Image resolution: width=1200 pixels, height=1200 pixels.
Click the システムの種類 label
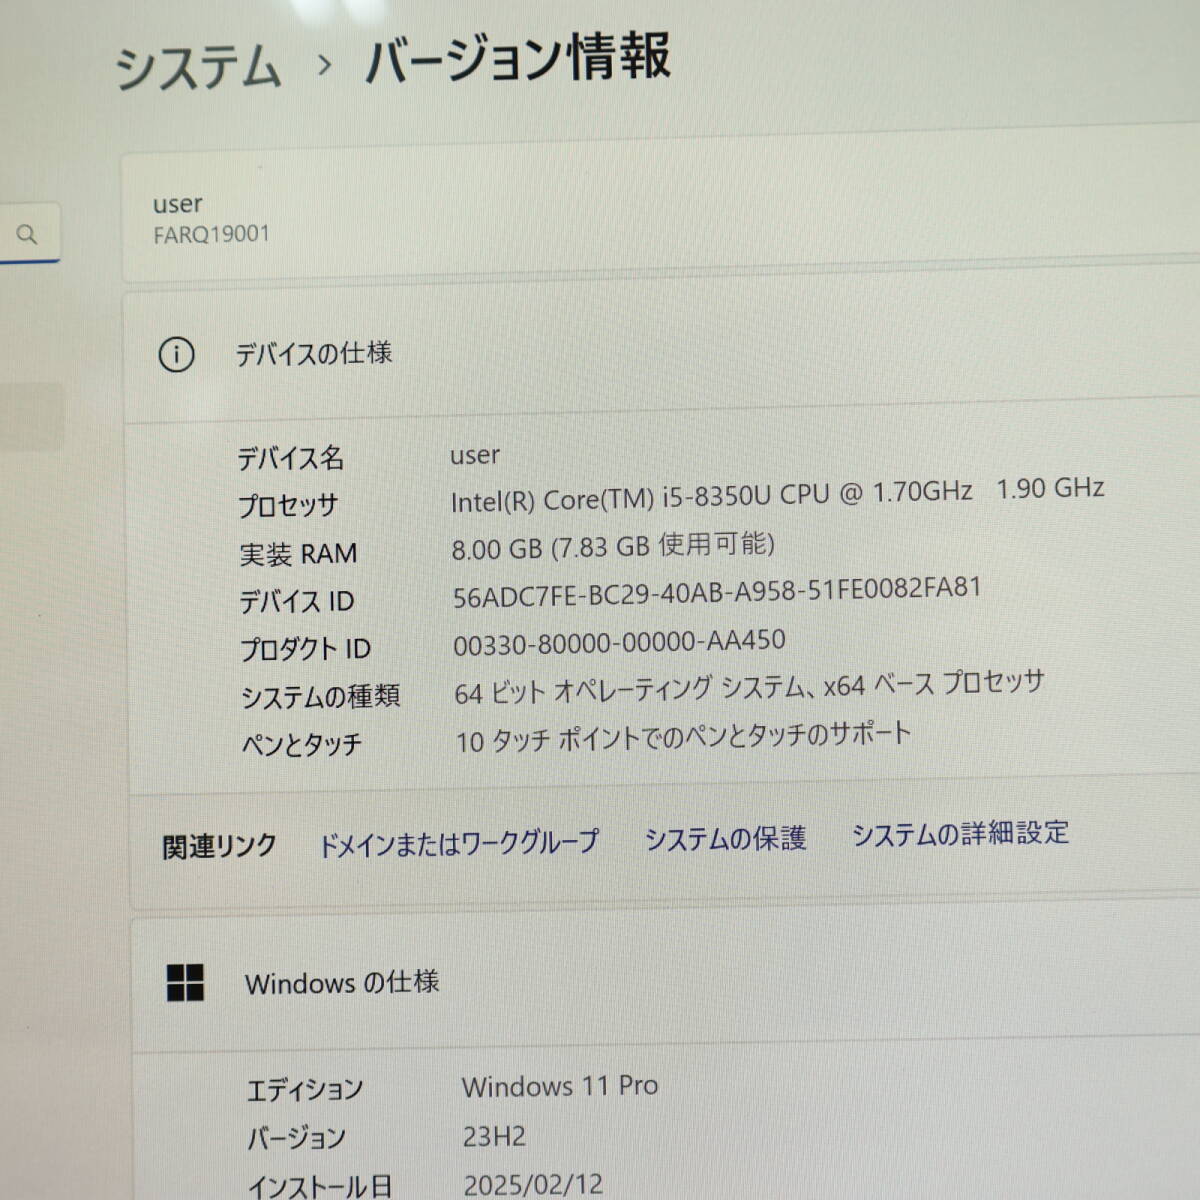[x=321, y=696]
